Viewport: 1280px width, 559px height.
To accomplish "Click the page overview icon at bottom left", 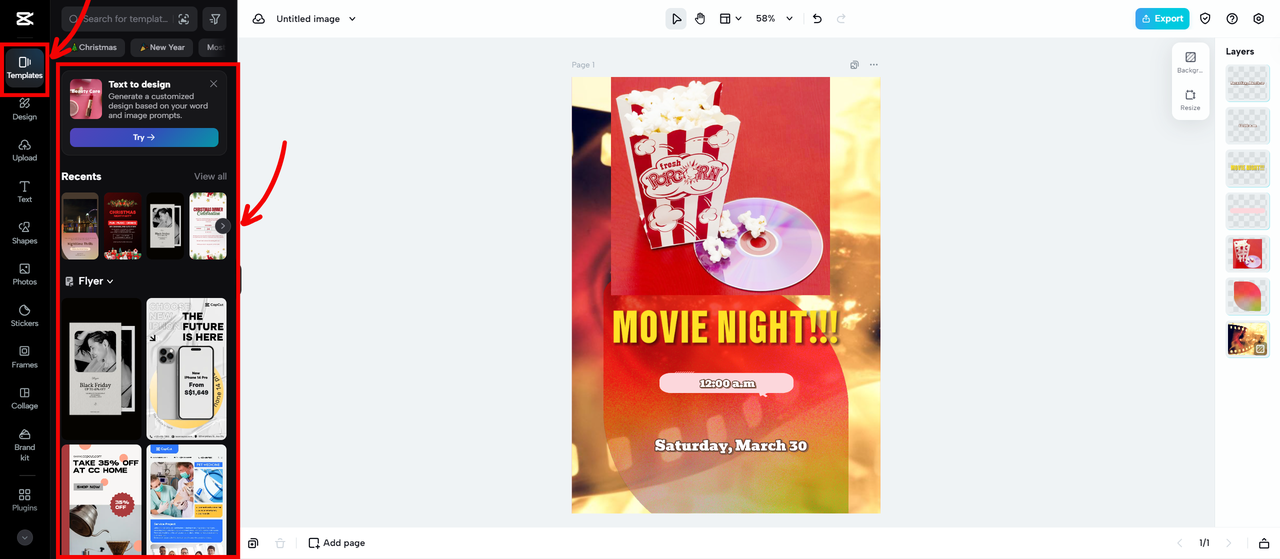I will click(253, 543).
